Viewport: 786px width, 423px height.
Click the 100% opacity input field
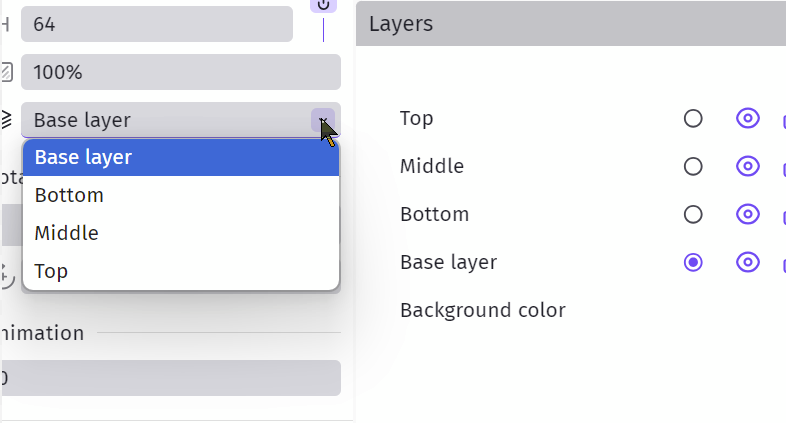[180, 72]
